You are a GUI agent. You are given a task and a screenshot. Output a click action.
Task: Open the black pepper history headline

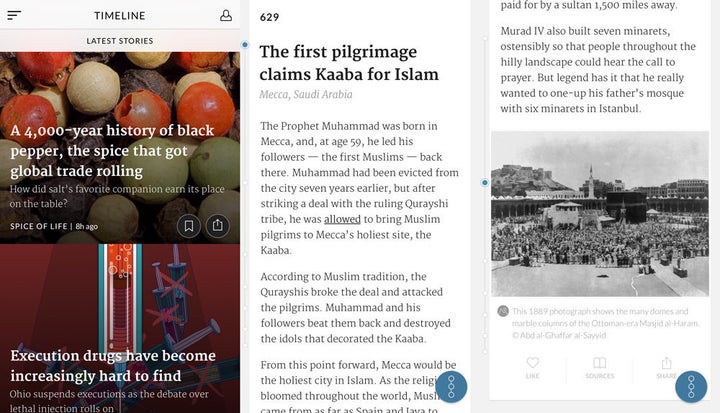point(112,151)
